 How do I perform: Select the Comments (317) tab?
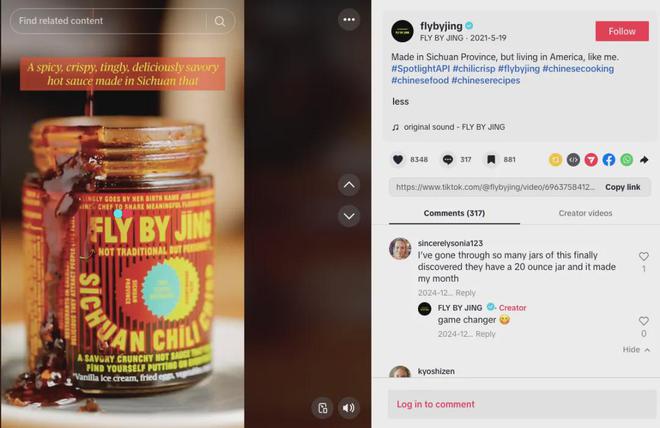(x=454, y=213)
